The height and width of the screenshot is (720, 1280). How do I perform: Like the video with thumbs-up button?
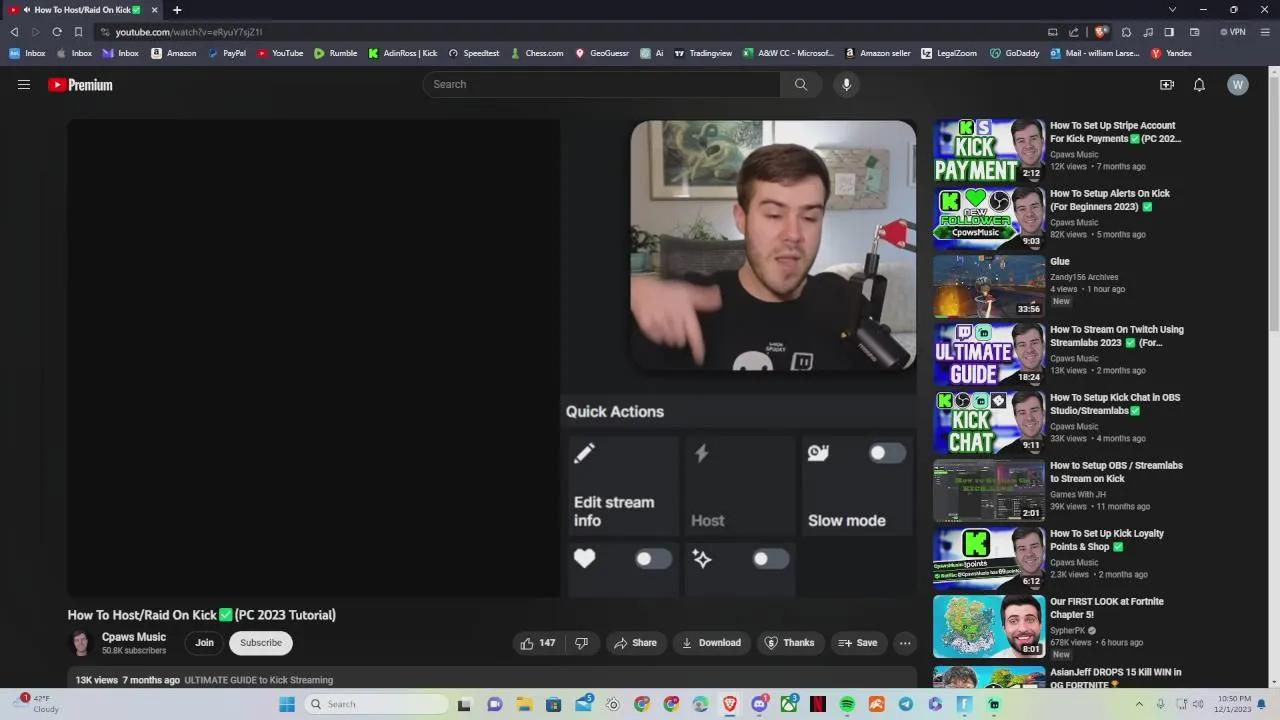(537, 643)
